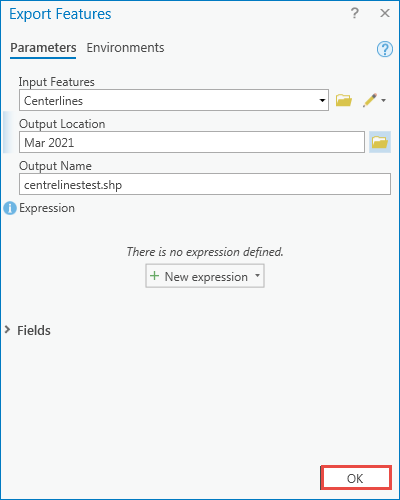Click the Expression info icon
400x500 pixels.
(10, 208)
